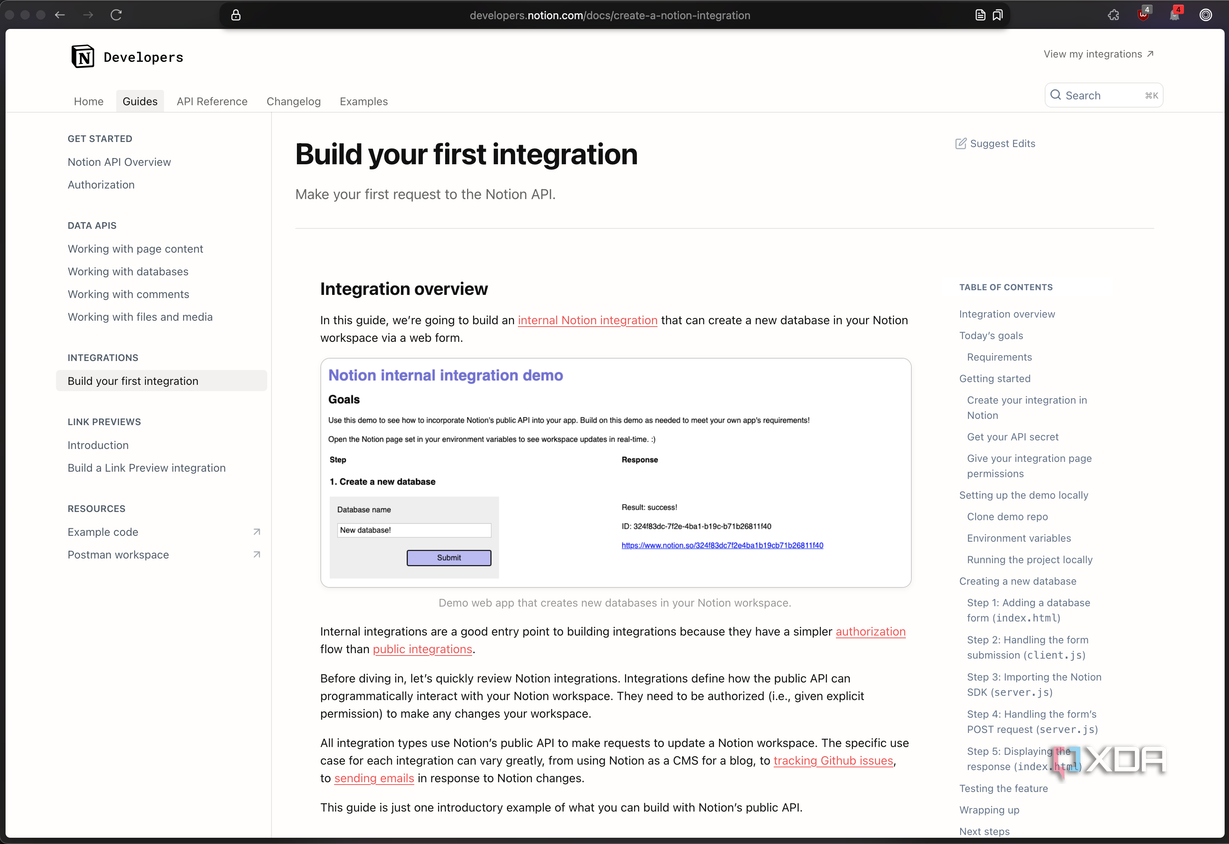This screenshot has height=844, width=1229.
Task: Click the browser forward arrow
Action: (88, 15)
